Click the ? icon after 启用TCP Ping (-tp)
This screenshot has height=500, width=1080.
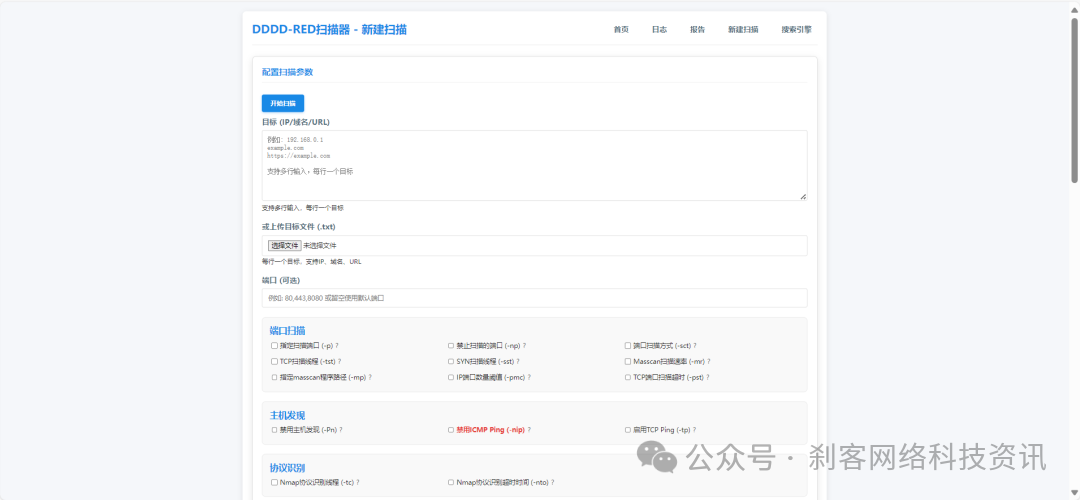click(x=694, y=430)
